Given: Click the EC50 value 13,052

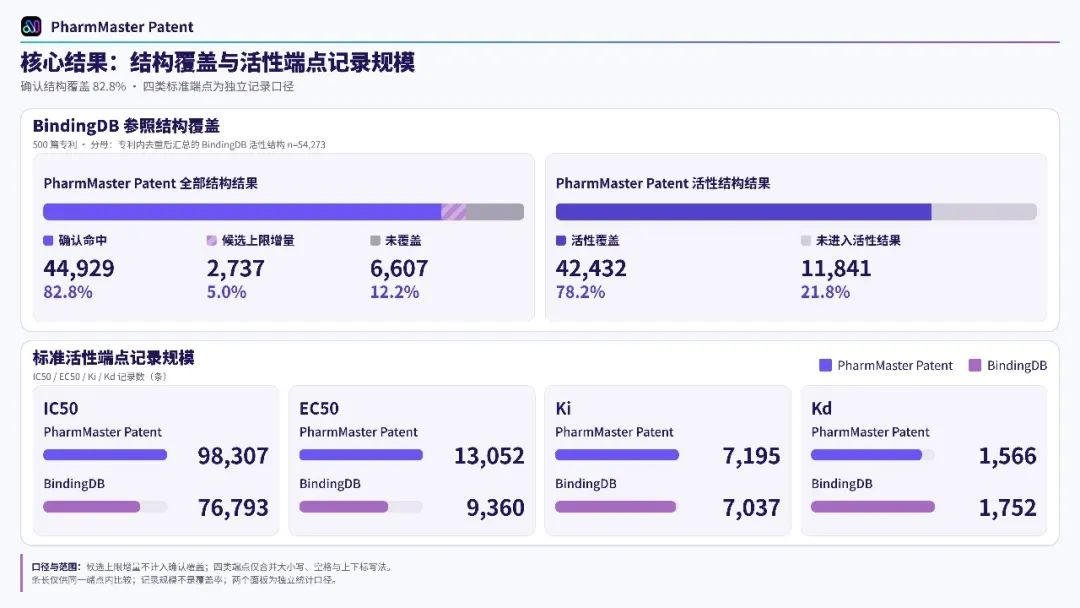Looking at the screenshot, I should click(x=489, y=456).
